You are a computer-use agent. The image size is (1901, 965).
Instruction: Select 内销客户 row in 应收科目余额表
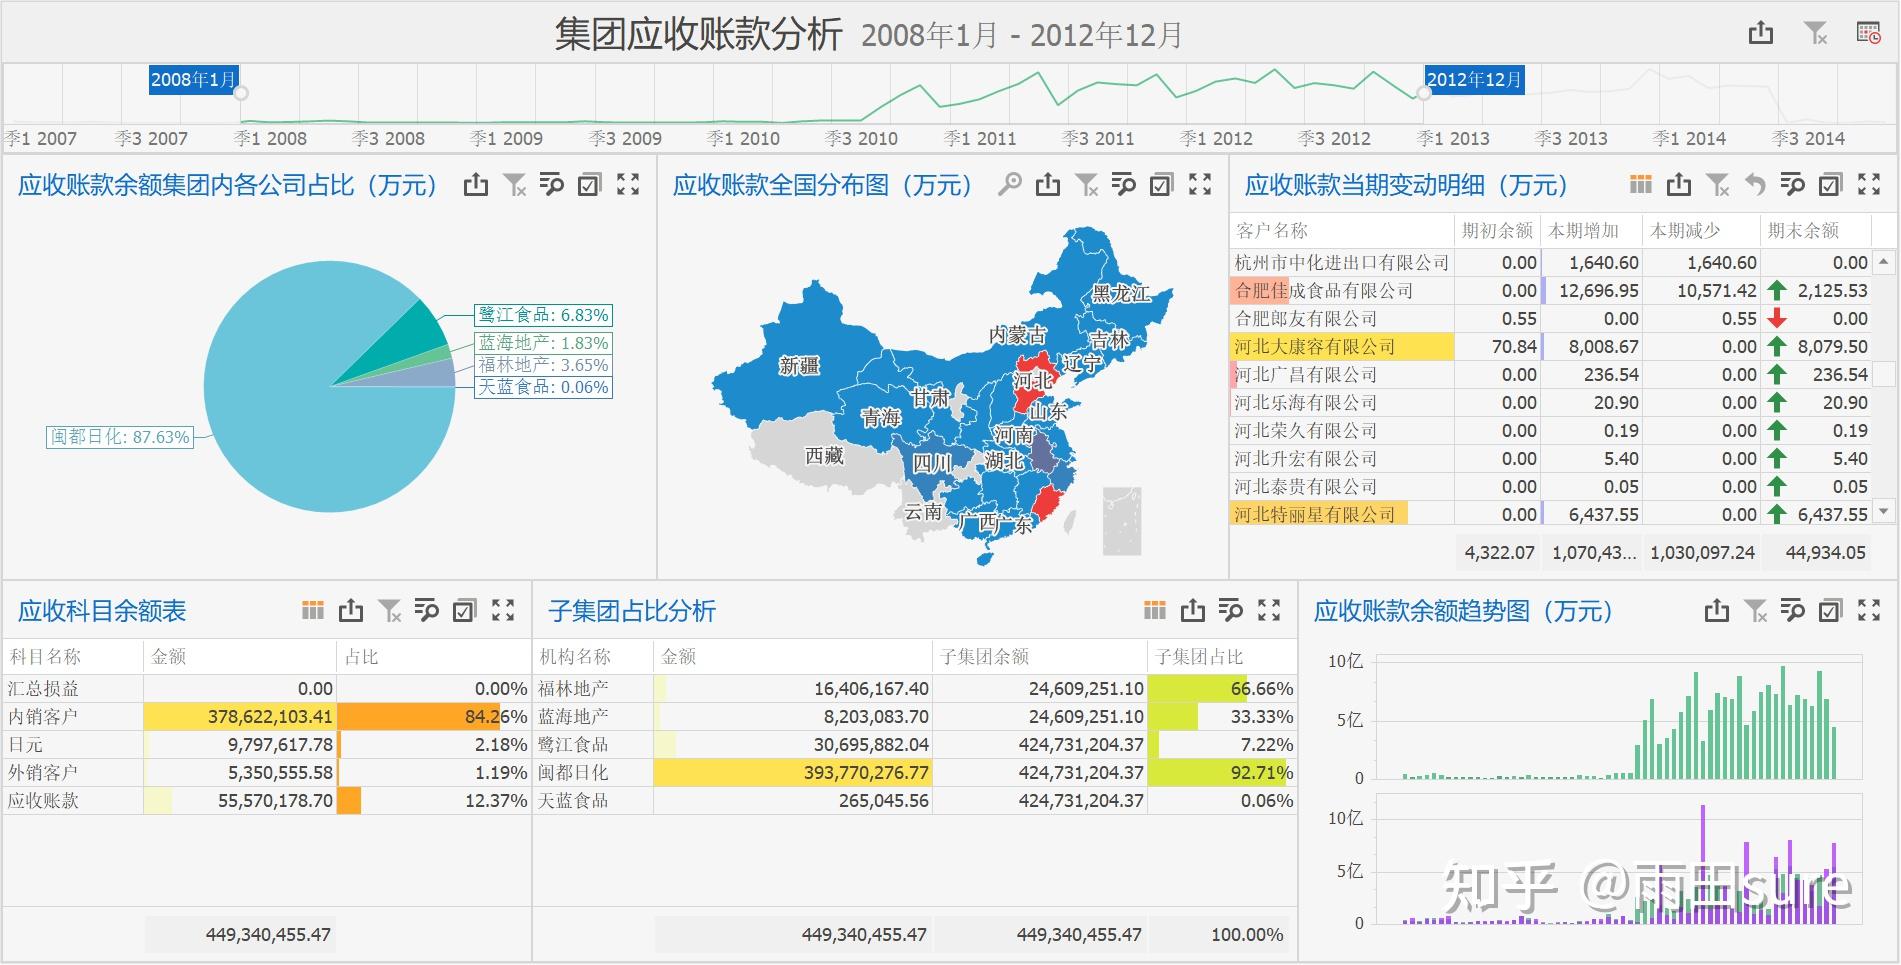(x=267, y=717)
